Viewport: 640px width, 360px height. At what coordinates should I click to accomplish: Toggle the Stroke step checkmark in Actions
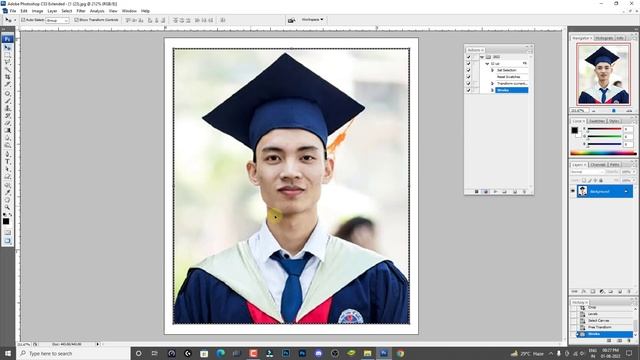pos(468,90)
